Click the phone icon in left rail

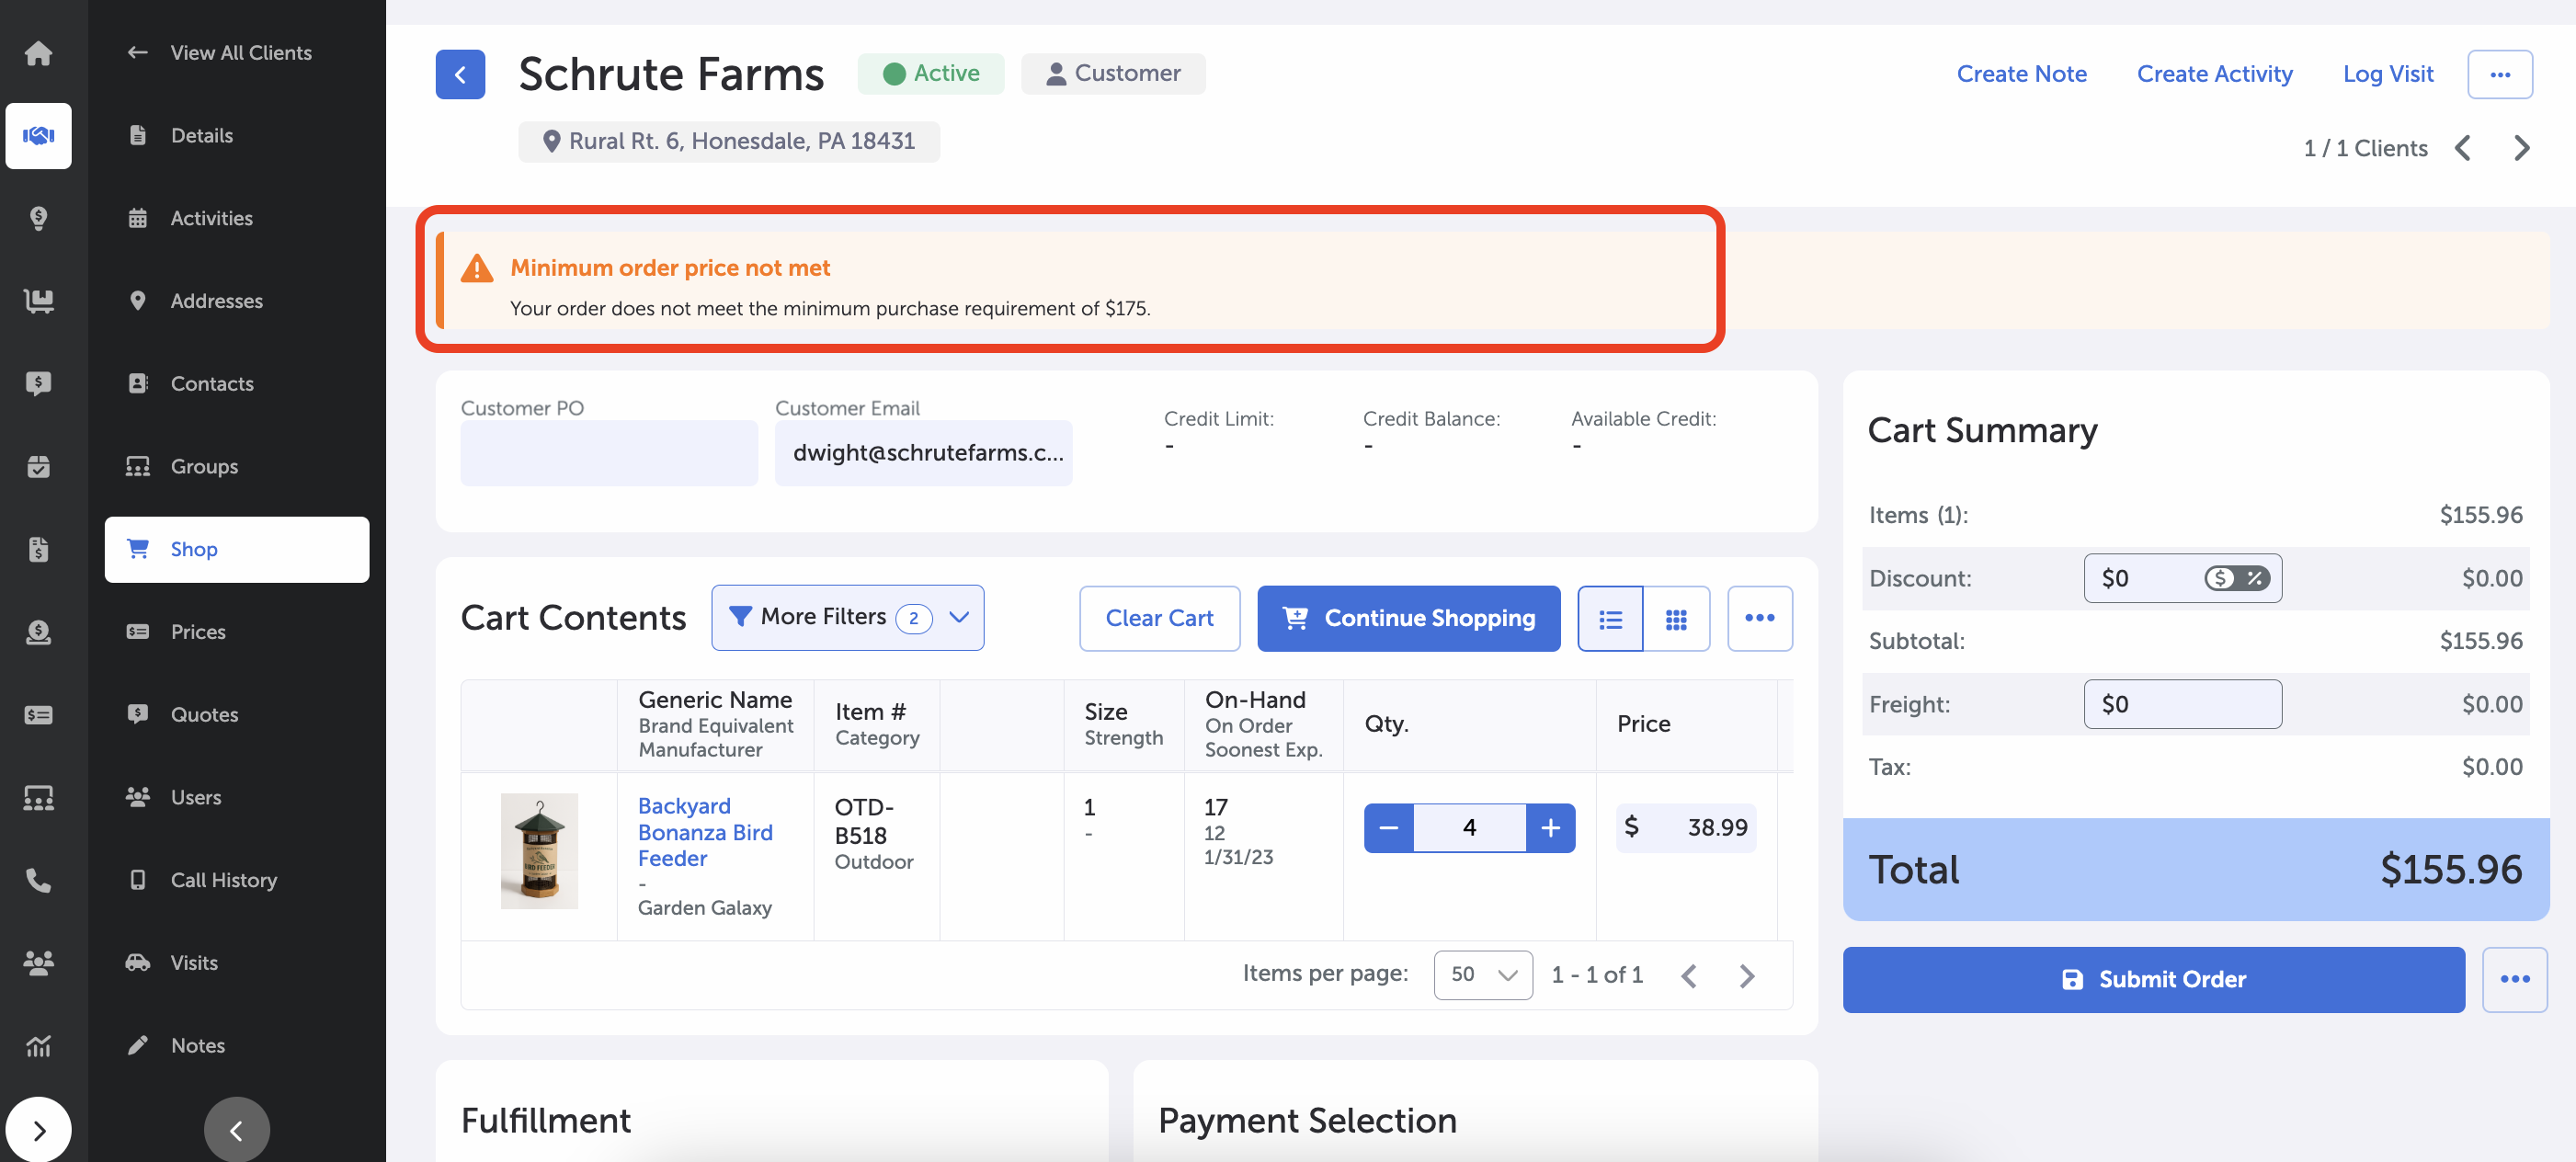[38, 880]
